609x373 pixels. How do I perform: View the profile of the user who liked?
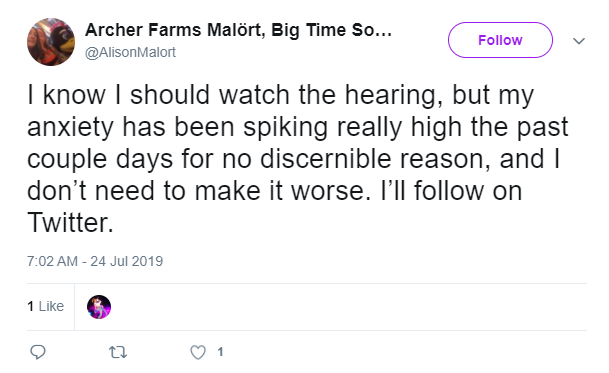point(99,307)
